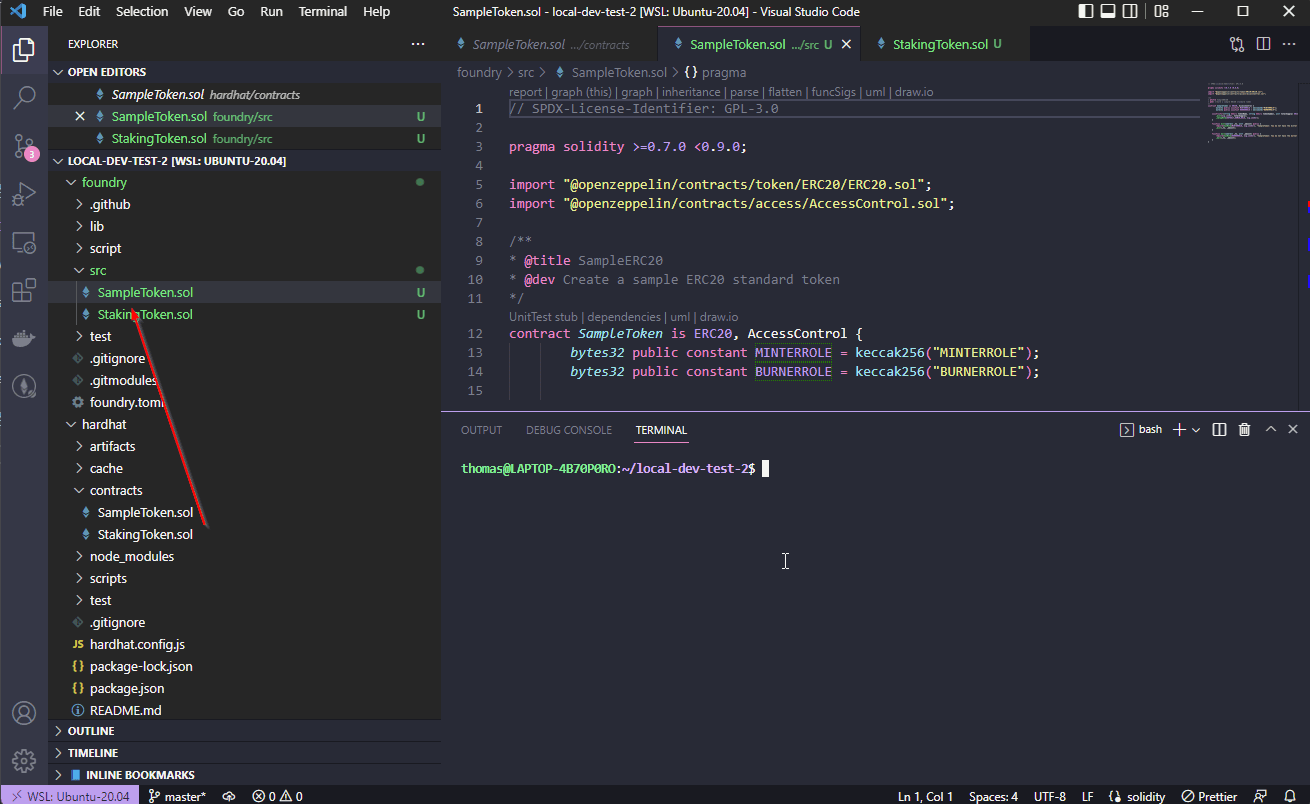This screenshot has width=1310, height=804.
Task: Open Source Control view with 3 changes
Action: 24,147
